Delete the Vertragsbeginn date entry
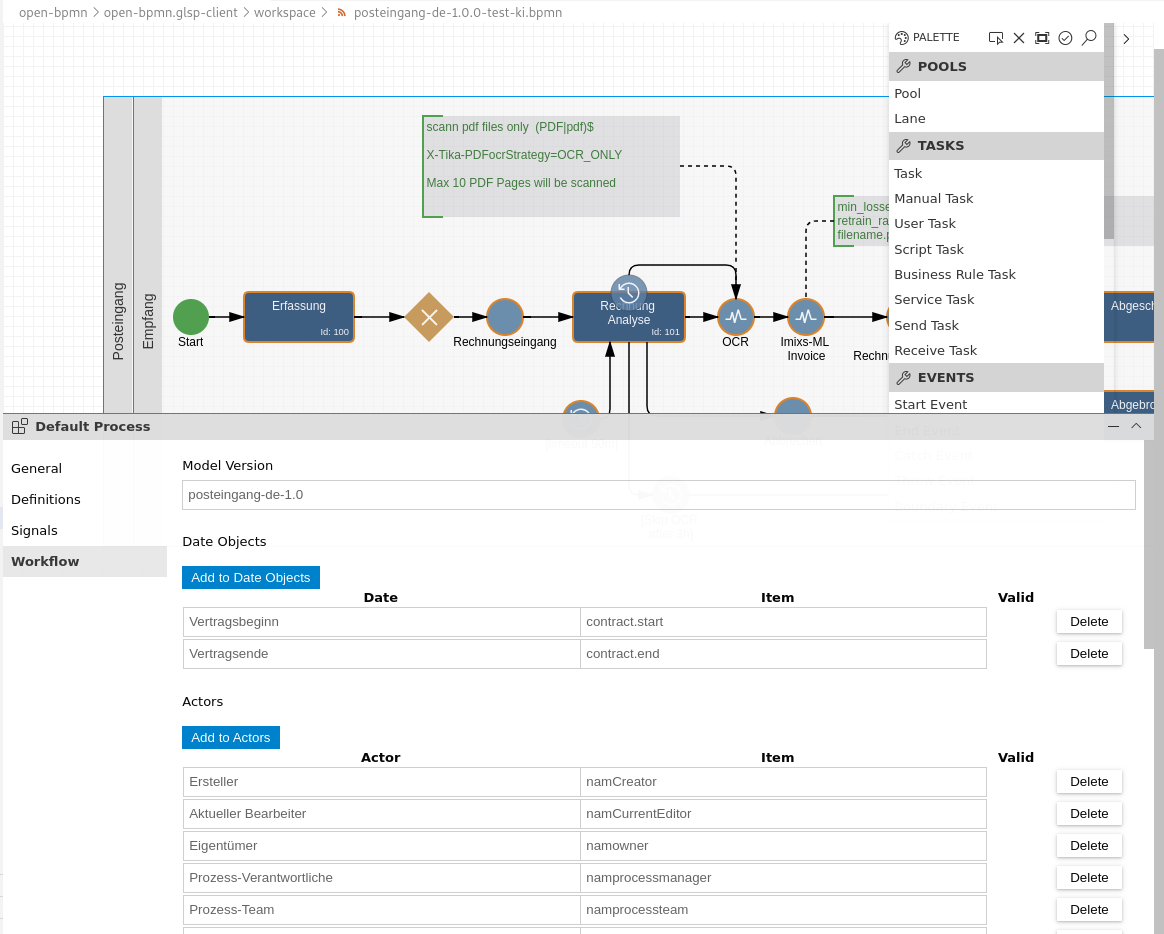Viewport: 1164px width, 934px height. [1088, 621]
